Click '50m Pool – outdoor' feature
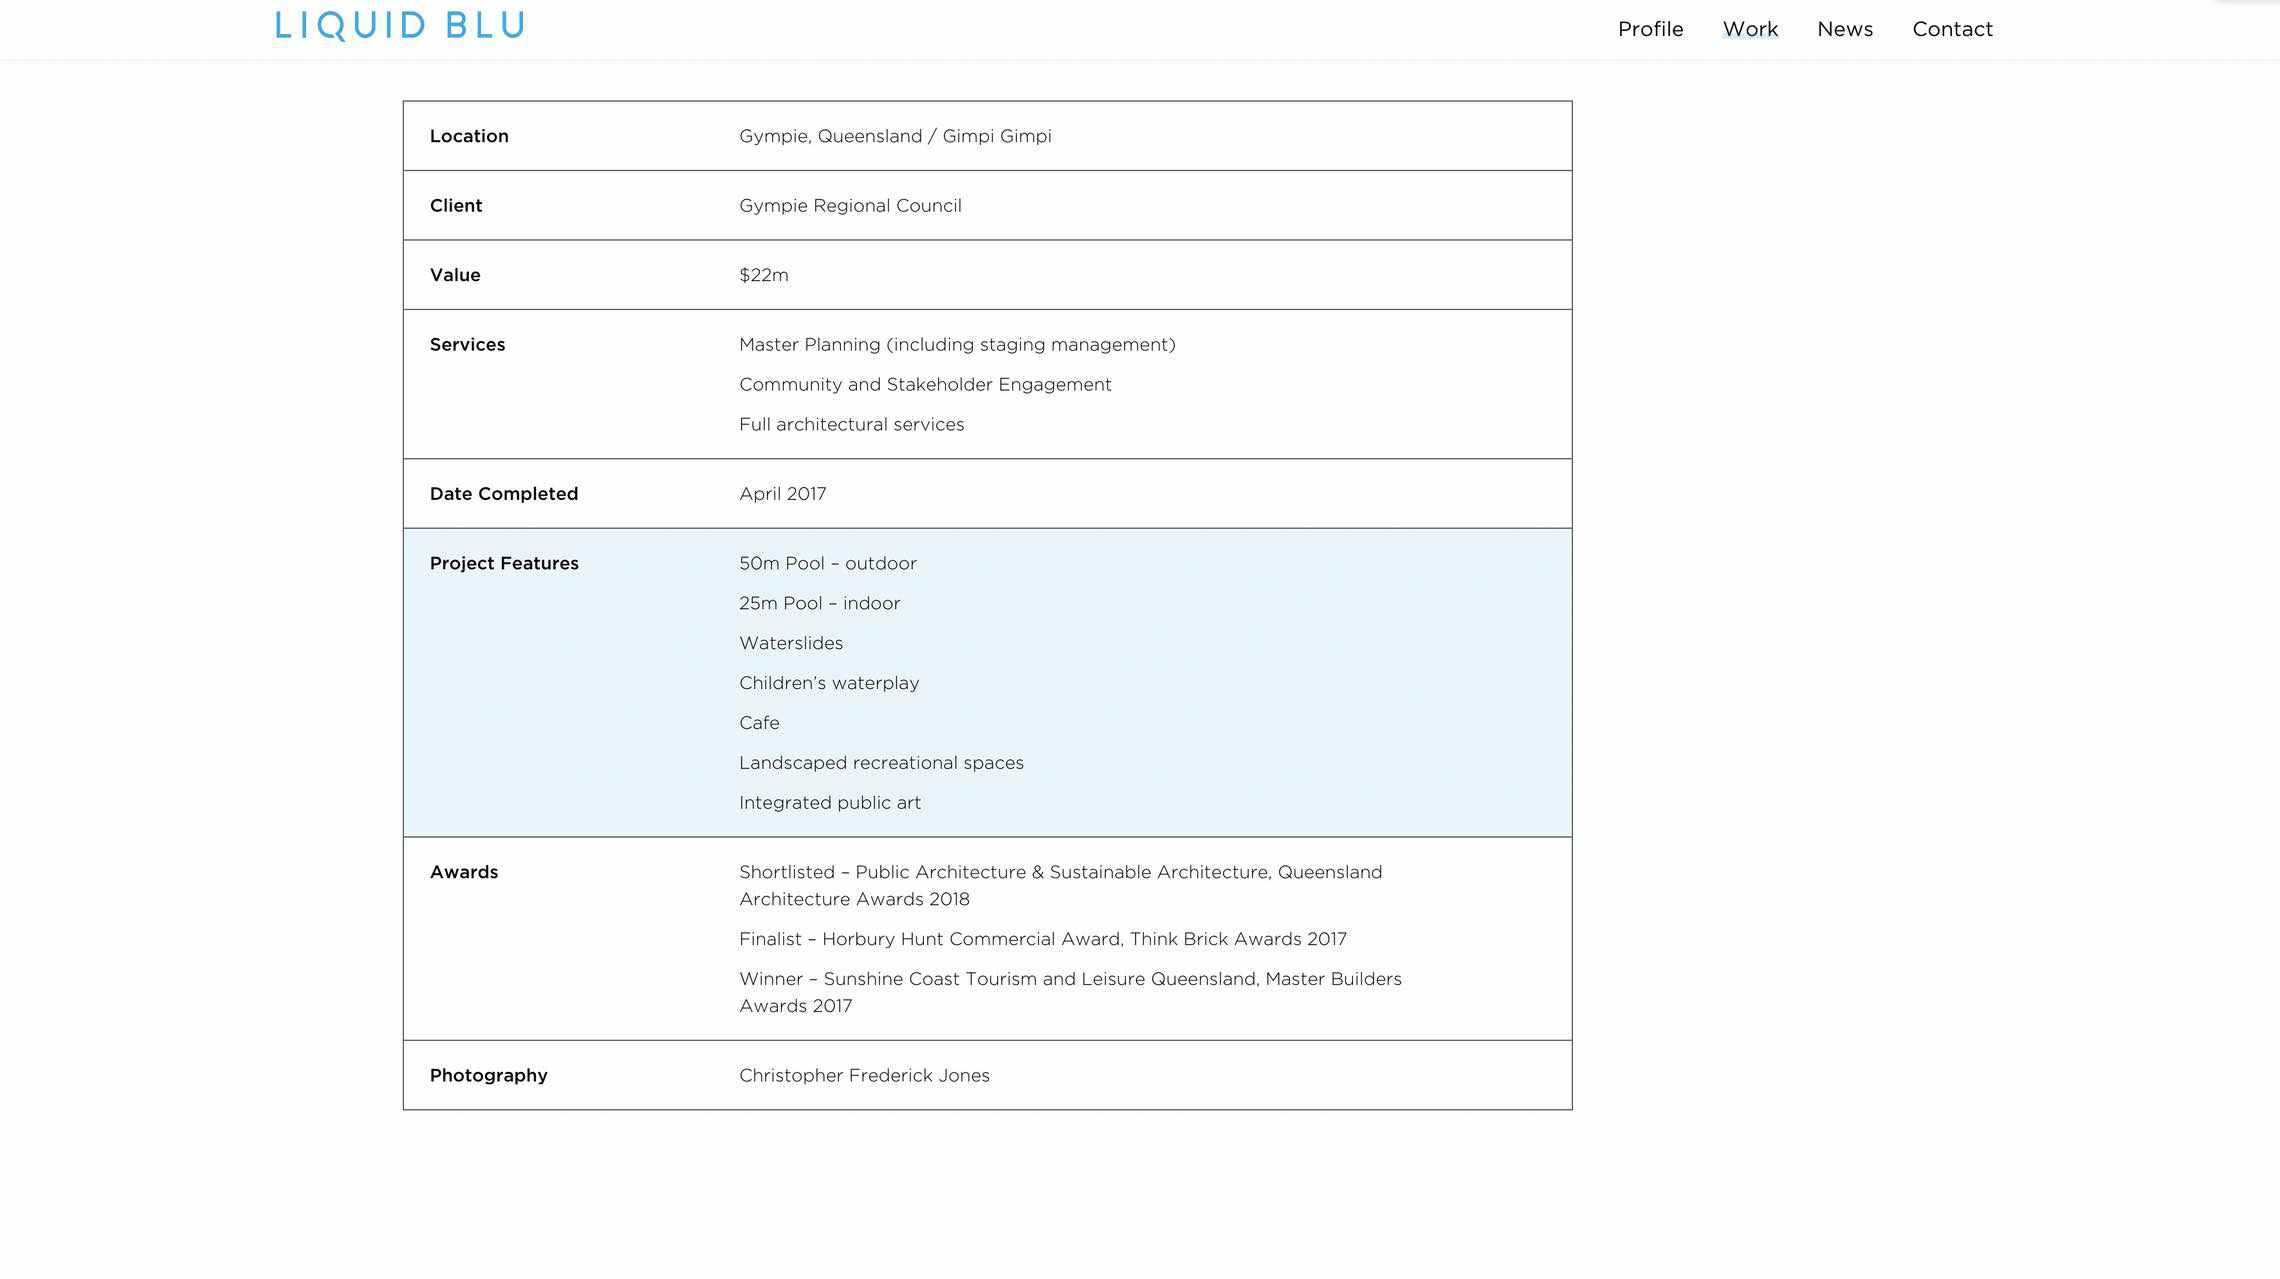This screenshot has width=2280, height=1279. [x=827, y=564]
